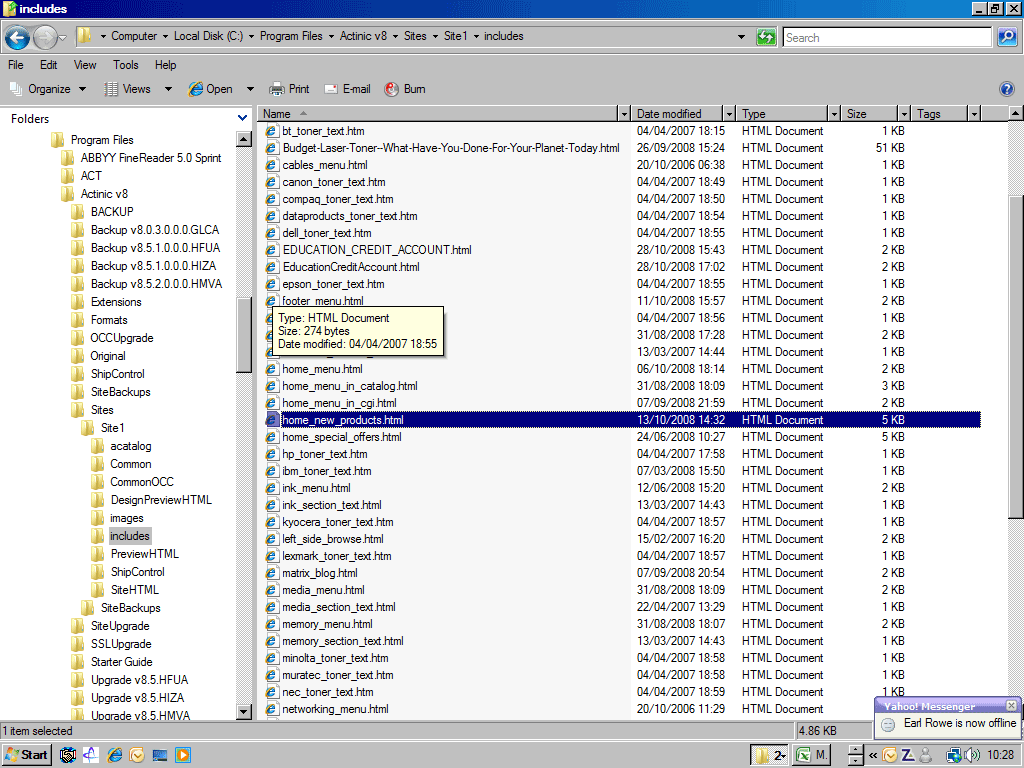Screen dimensions: 1024x768
Task: Click the Back navigation arrow
Action: click(x=17, y=38)
